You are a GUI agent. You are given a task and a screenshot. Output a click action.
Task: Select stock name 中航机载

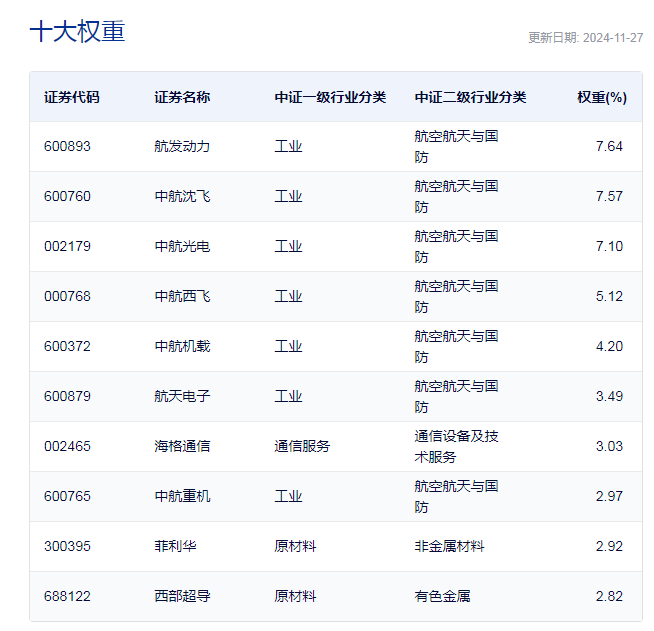click(182, 347)
